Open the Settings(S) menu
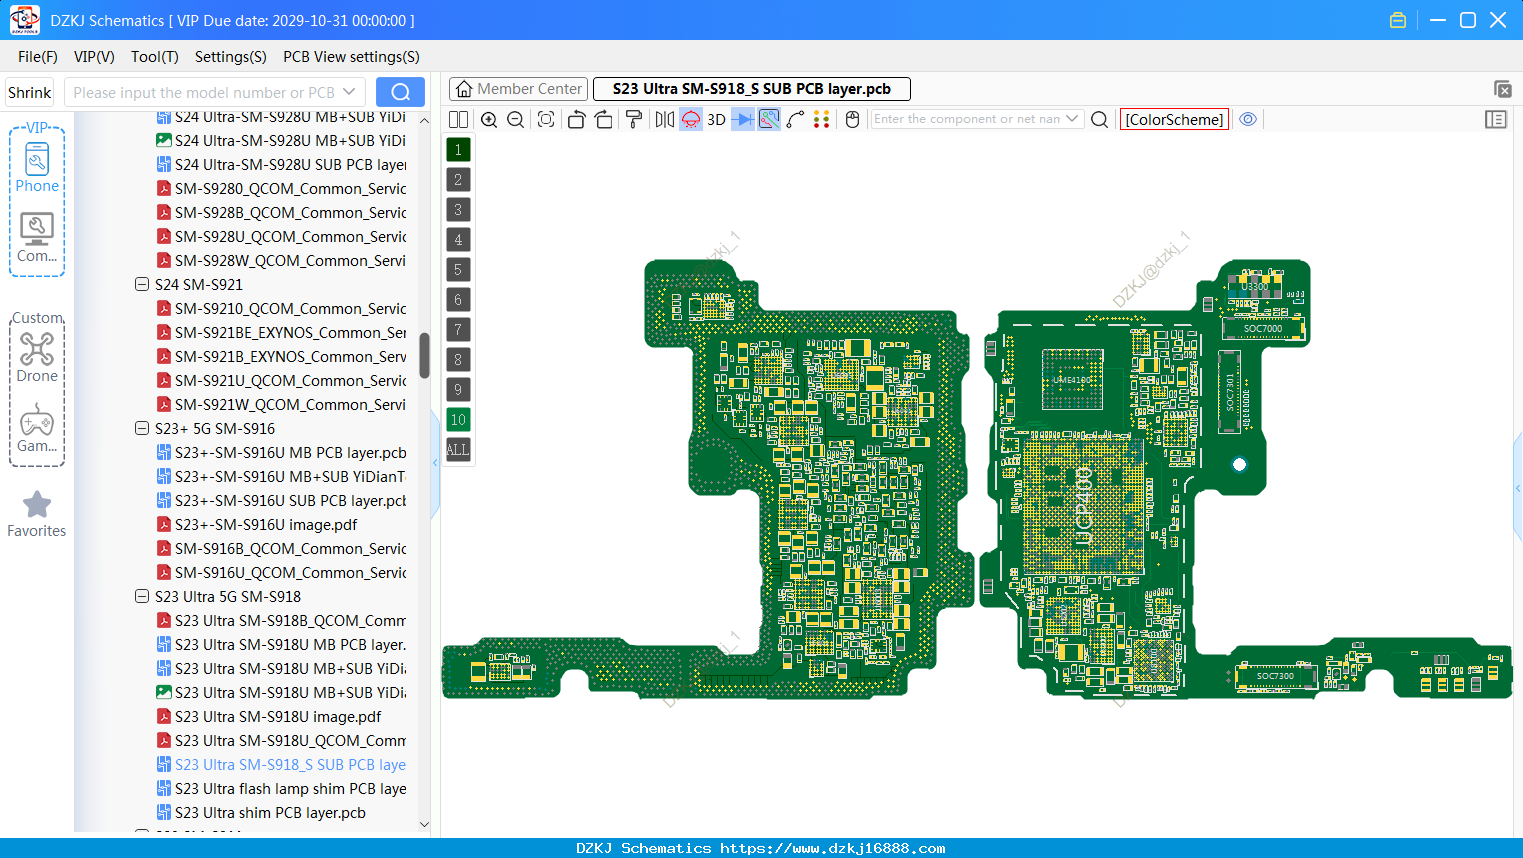Image resolution: width=1523 pixels, height=858 pixels. click(x=231, y=57)
